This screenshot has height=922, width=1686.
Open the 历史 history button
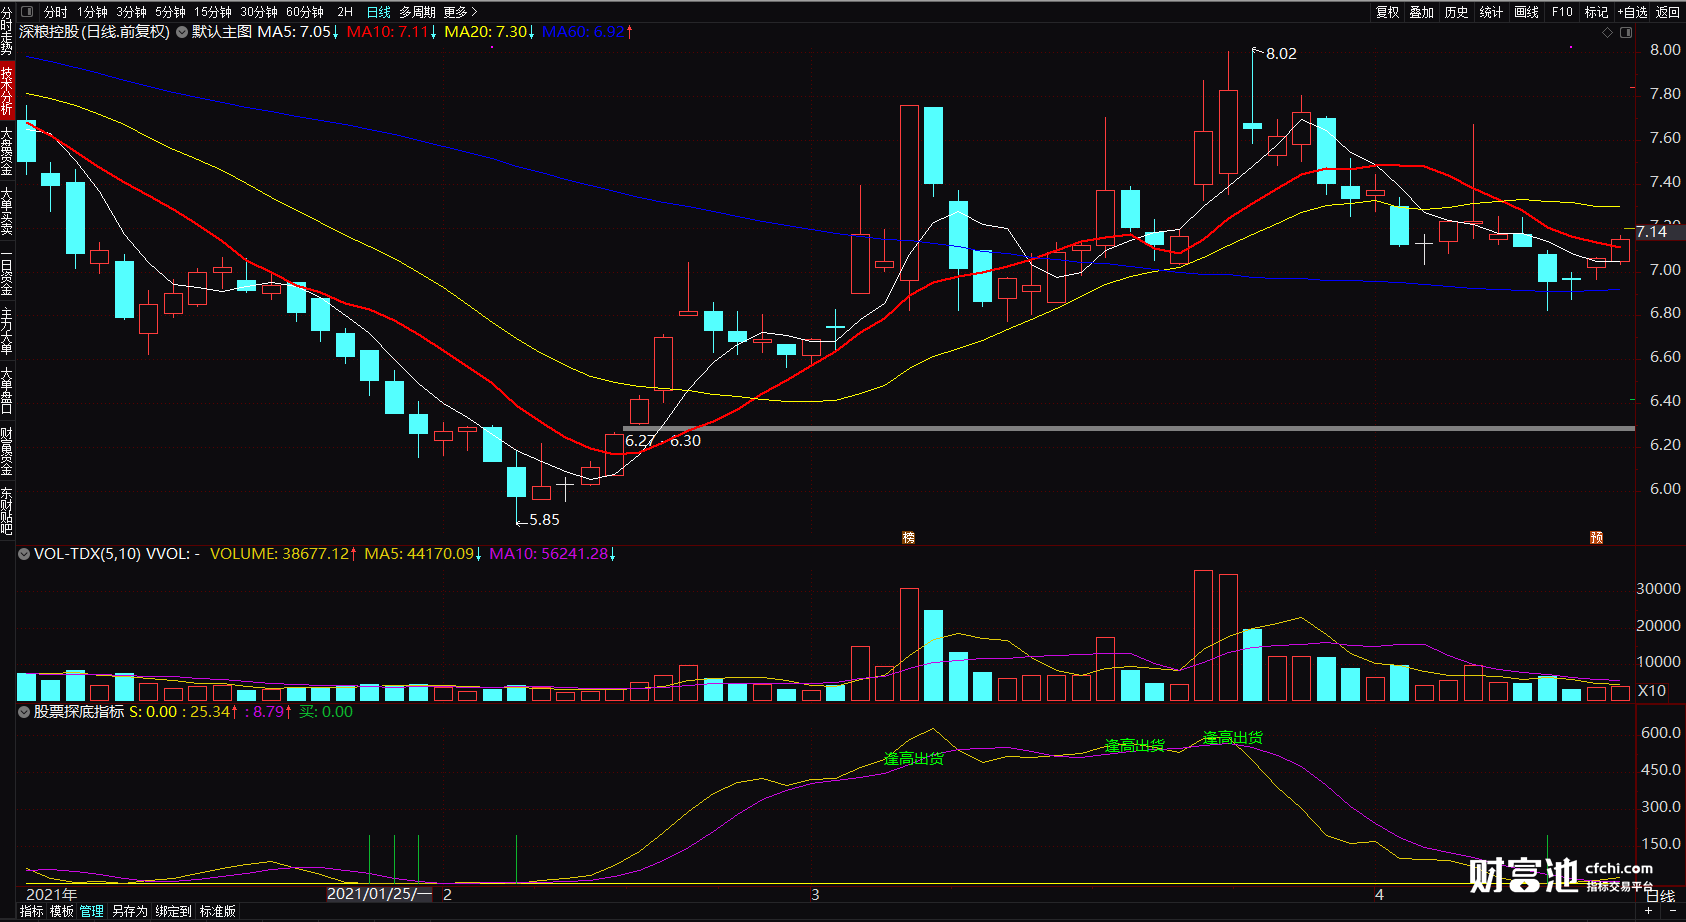1457,12
